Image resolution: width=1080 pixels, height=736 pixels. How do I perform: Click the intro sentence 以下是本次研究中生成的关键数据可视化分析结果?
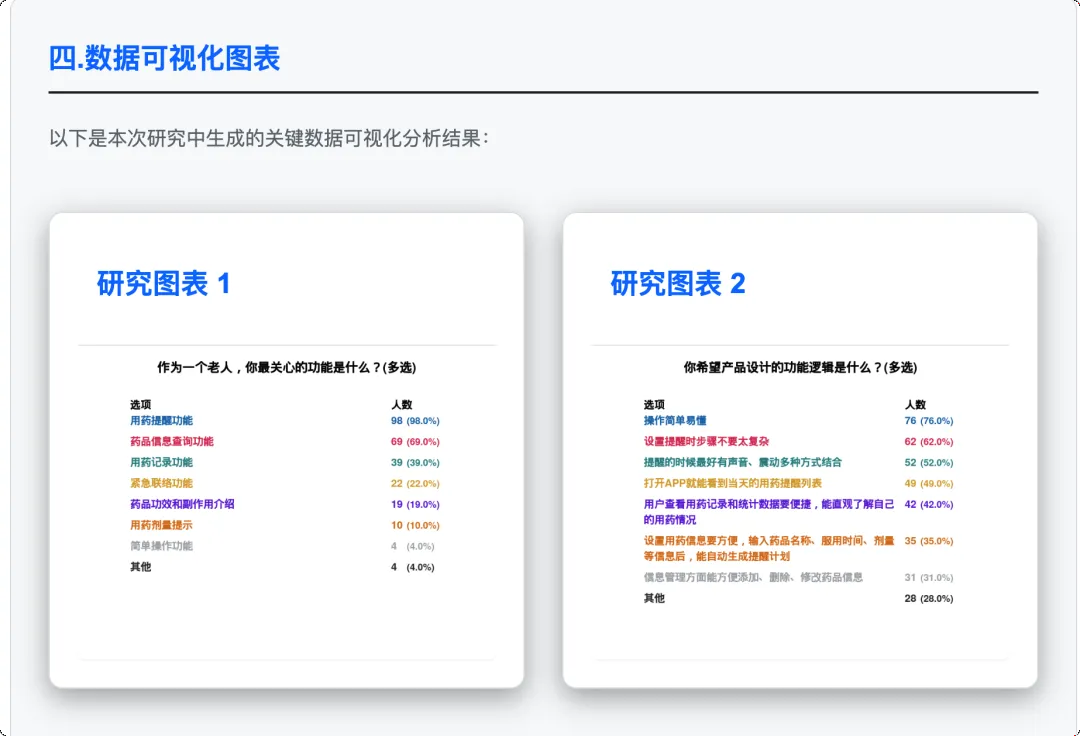[268, 138]
